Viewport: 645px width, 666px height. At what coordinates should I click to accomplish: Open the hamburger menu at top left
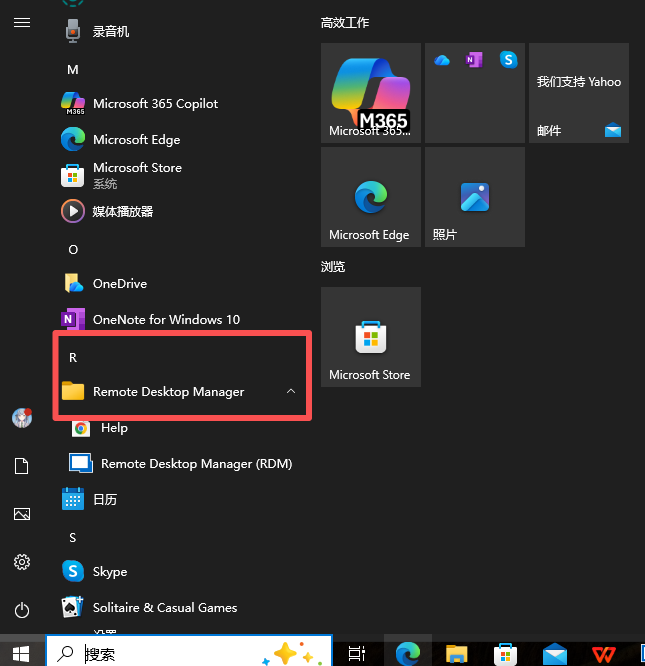point(22,23)
